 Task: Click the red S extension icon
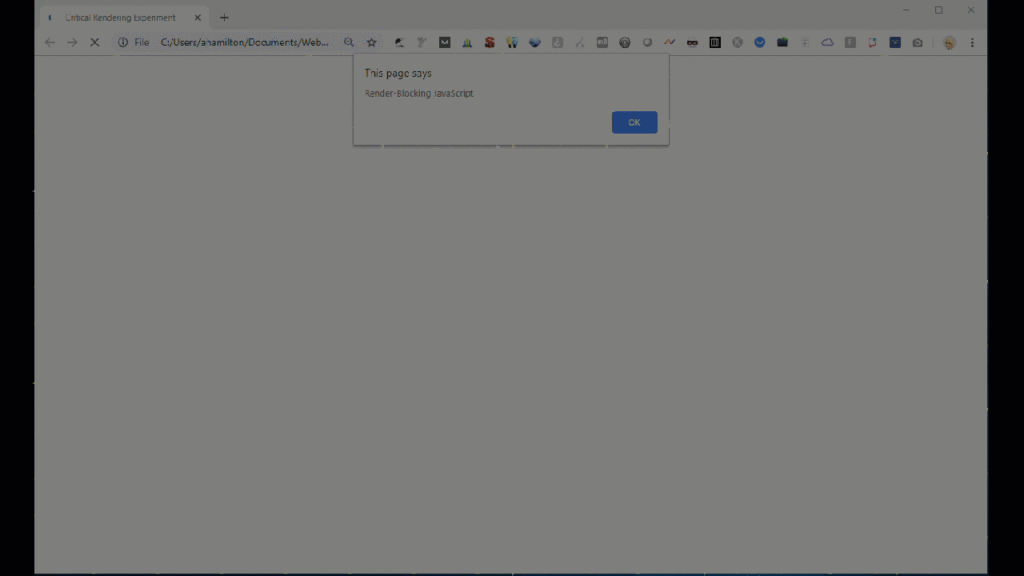(x=489, y=43)
